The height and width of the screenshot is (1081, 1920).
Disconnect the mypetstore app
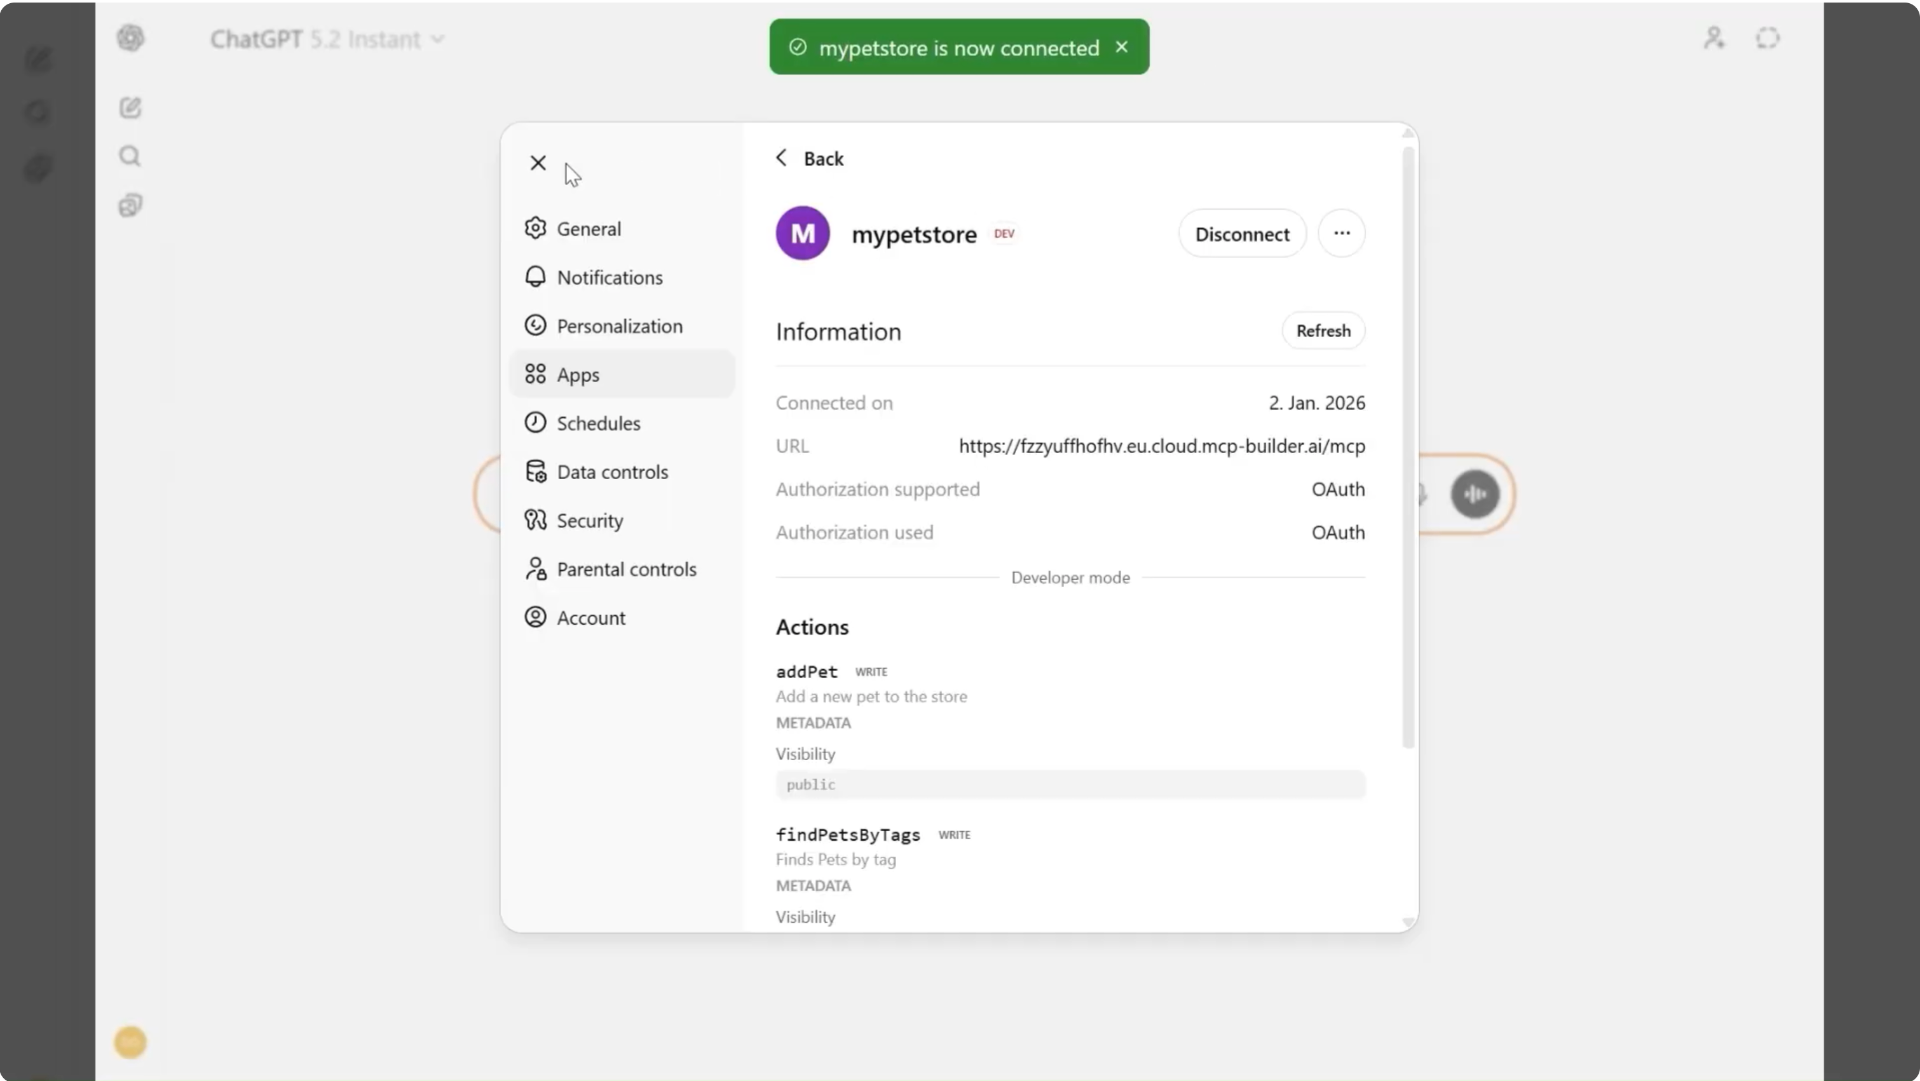(1241, 234)
